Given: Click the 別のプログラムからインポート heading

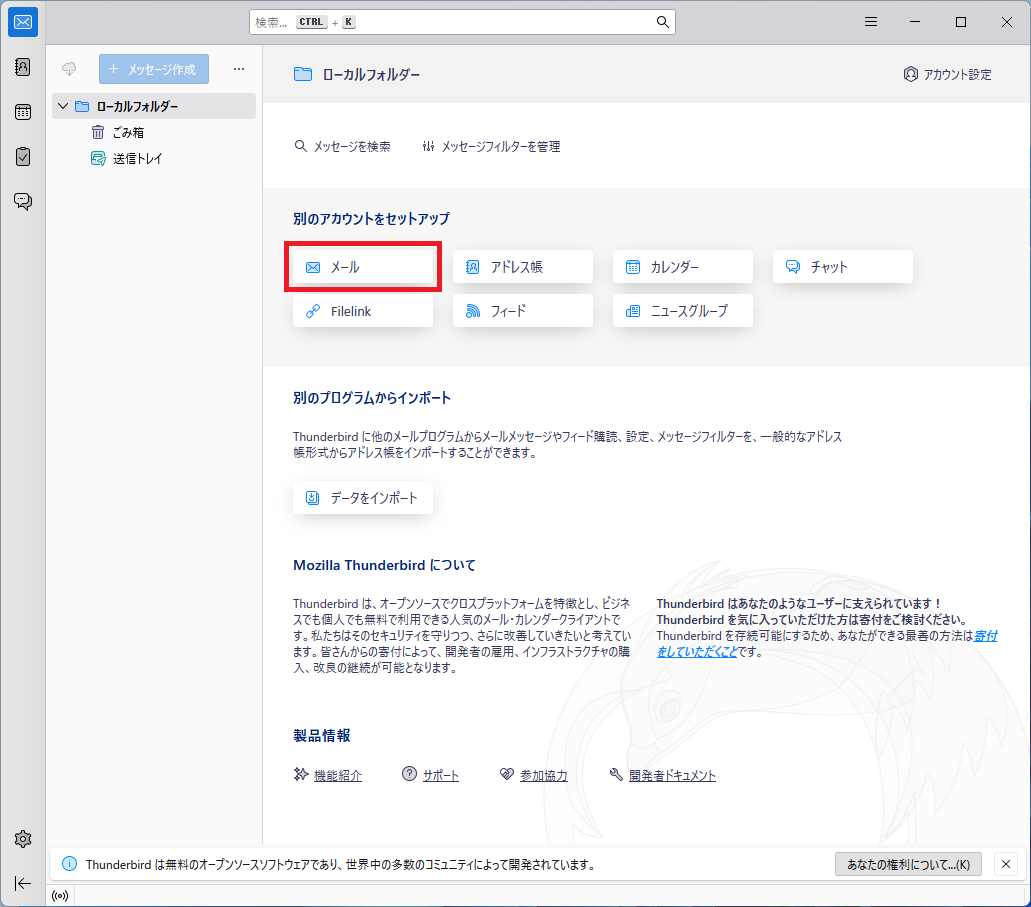Looking at the screenshot, I should (x=372, y=398).
